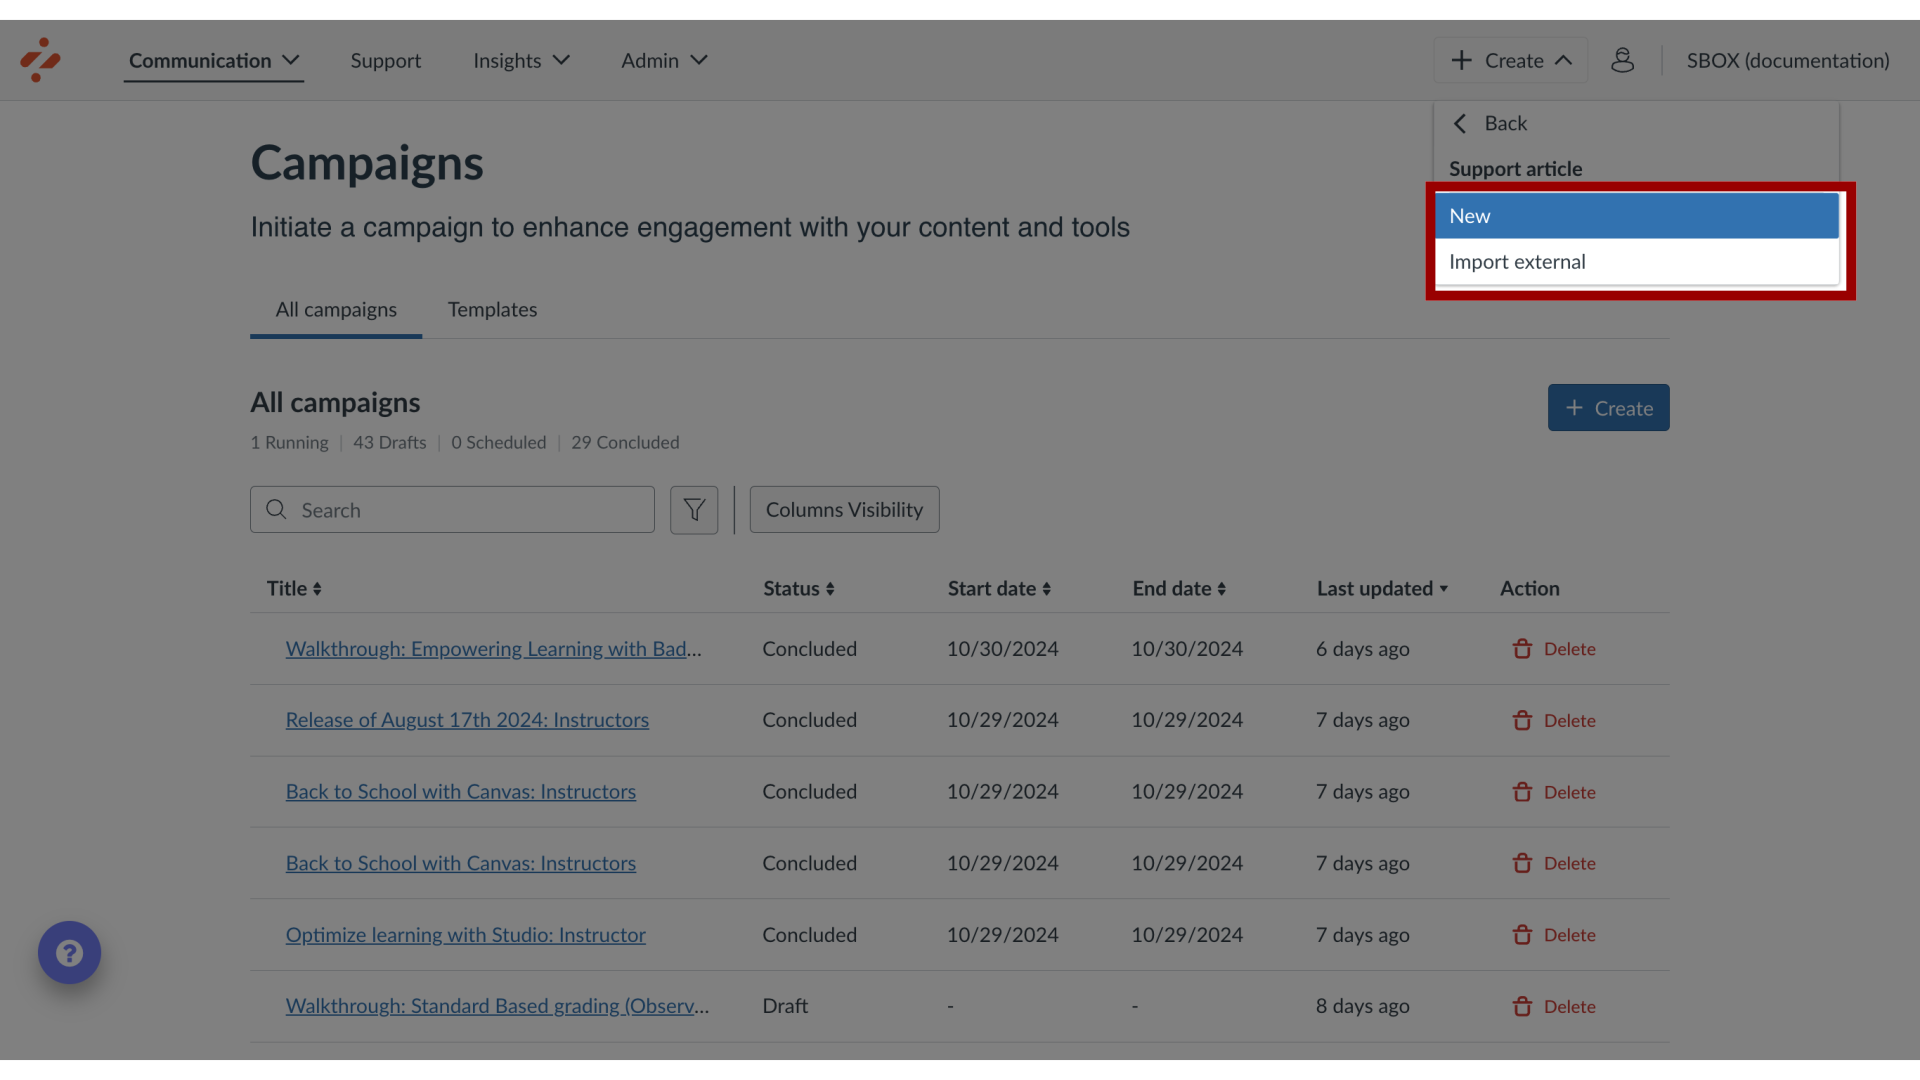Click the user profile icon

click(x=1622, y=59)
